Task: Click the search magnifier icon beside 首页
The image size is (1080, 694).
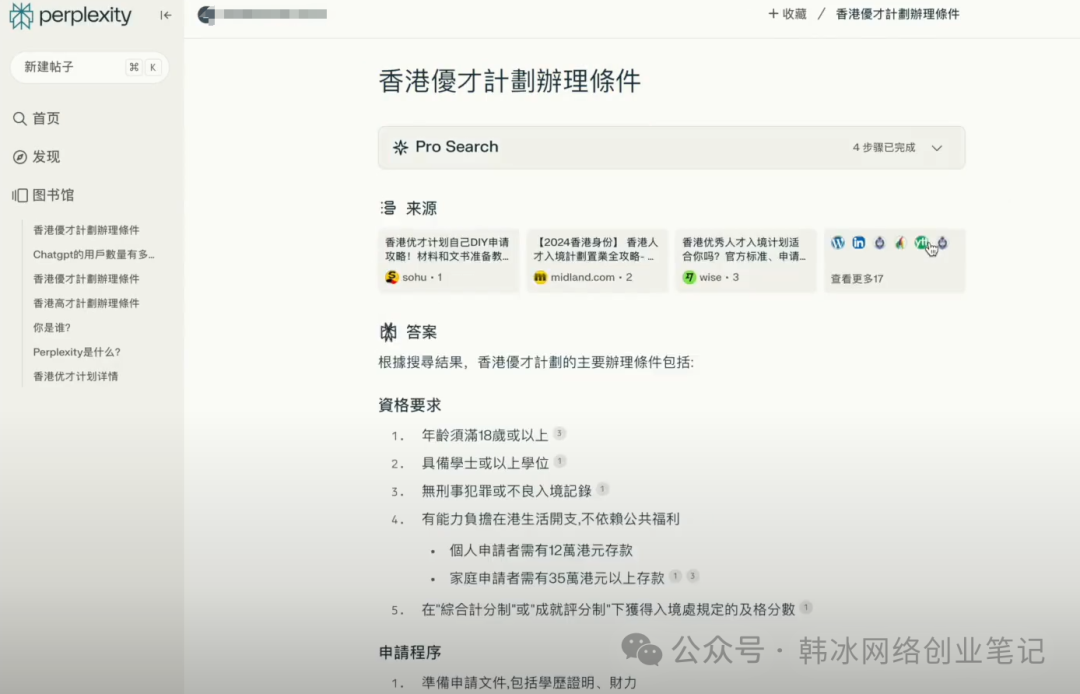Action: click(19, 118)
